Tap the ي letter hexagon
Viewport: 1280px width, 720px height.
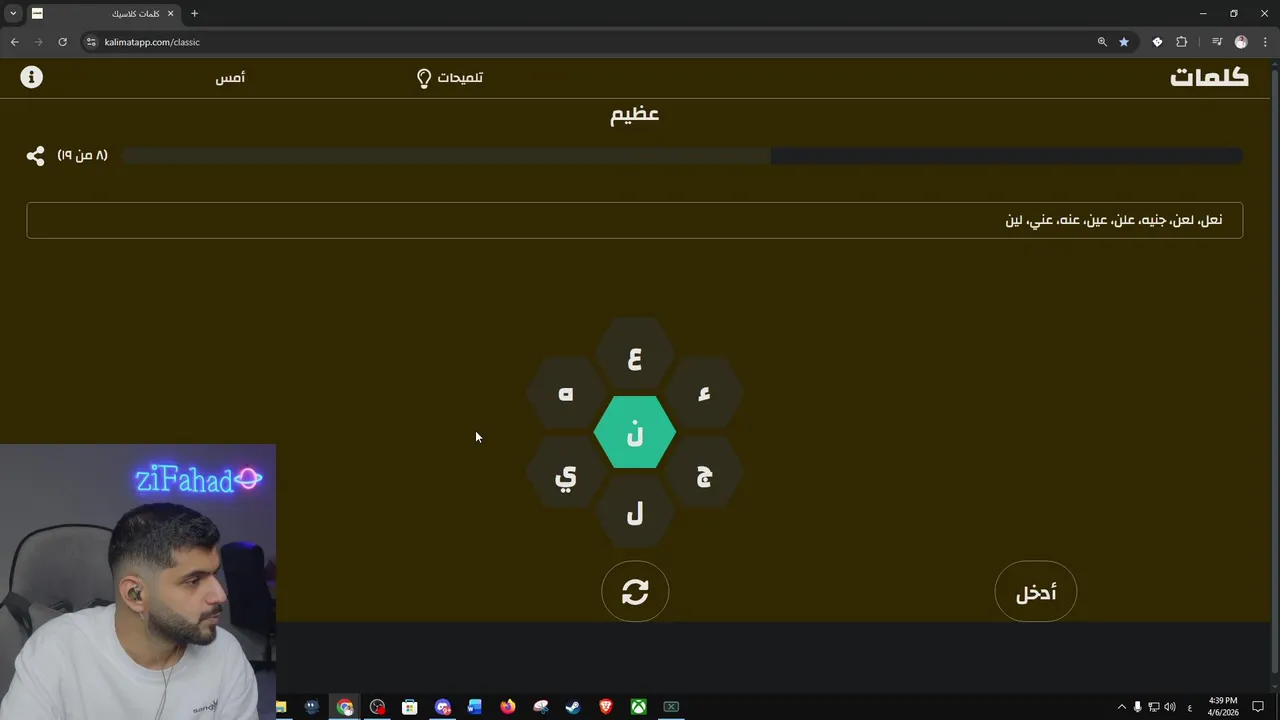tap(566, 474)
